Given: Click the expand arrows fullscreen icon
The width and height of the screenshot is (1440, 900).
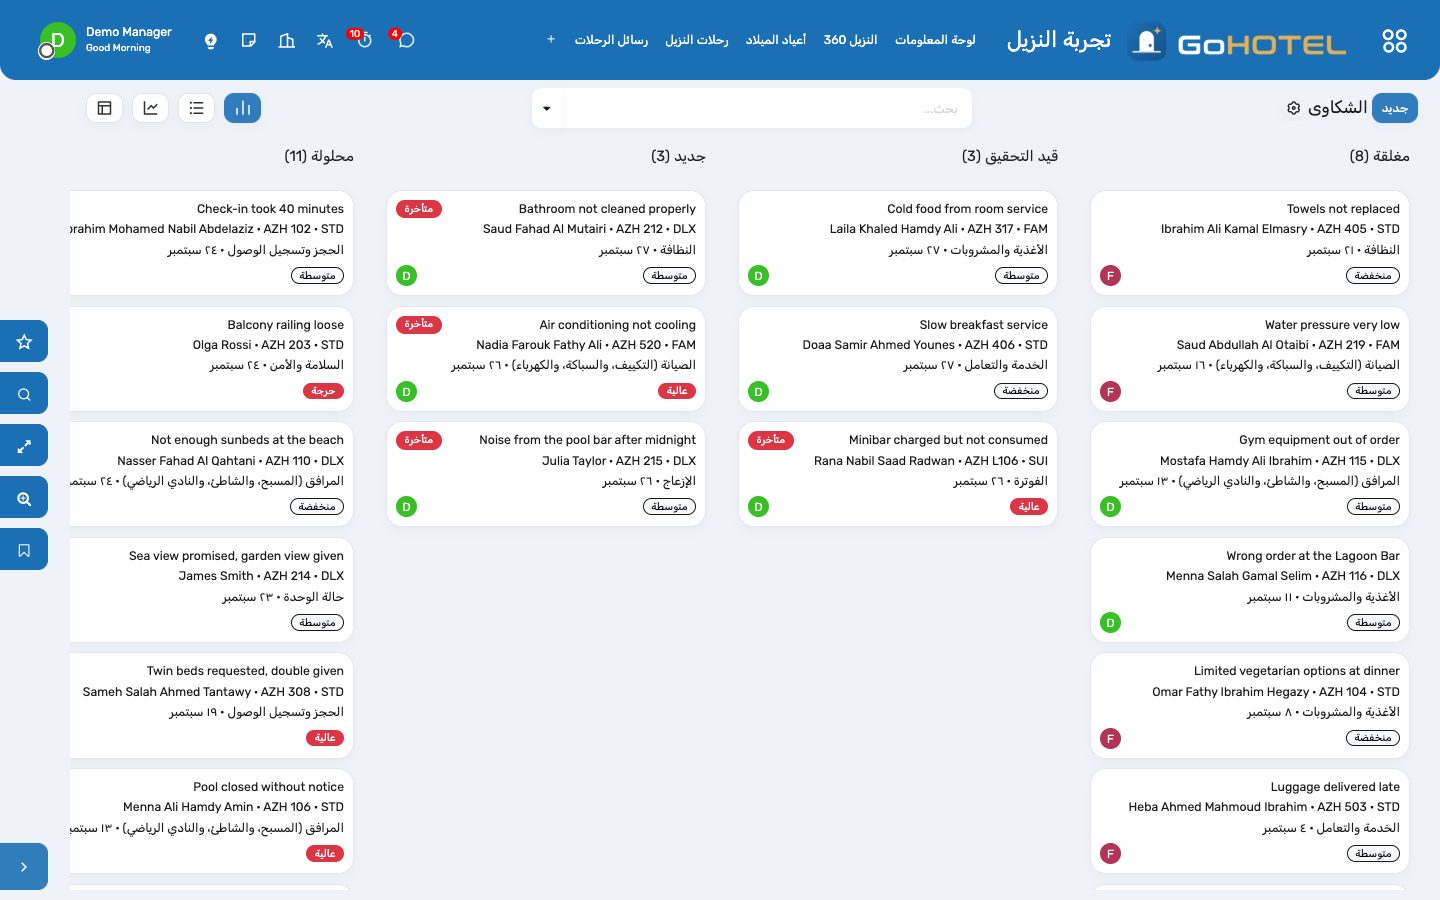Looking at the screenshot, I should pos(24,446).
